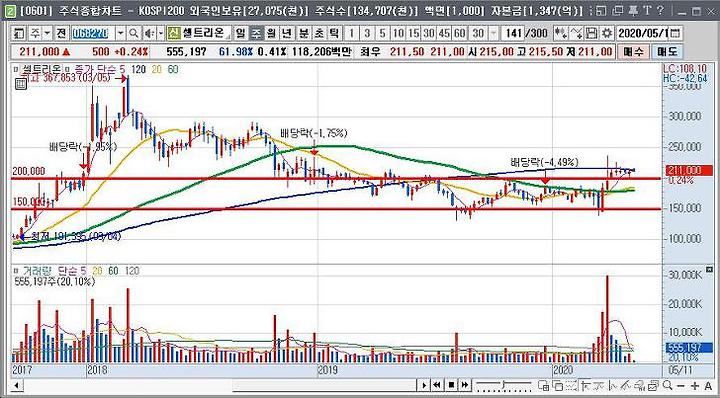Click the candle count field showing 141
This screenshot has width=720, height=398.
pyautogui.click(x=512, y=33)
